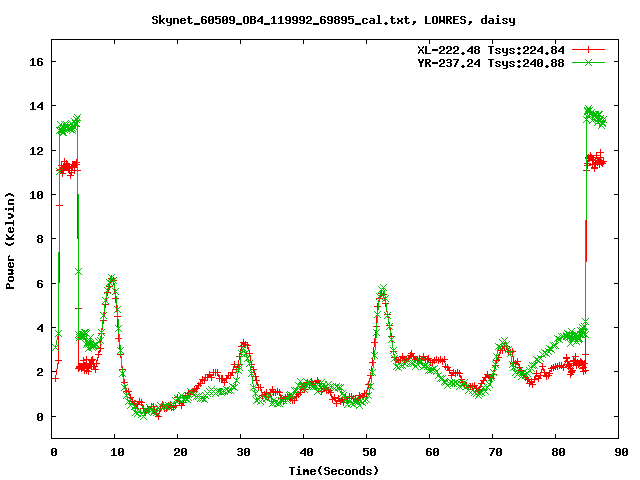640x480 pixels.
Task: Click y-axis tick label 4
Action: (40, 328)
